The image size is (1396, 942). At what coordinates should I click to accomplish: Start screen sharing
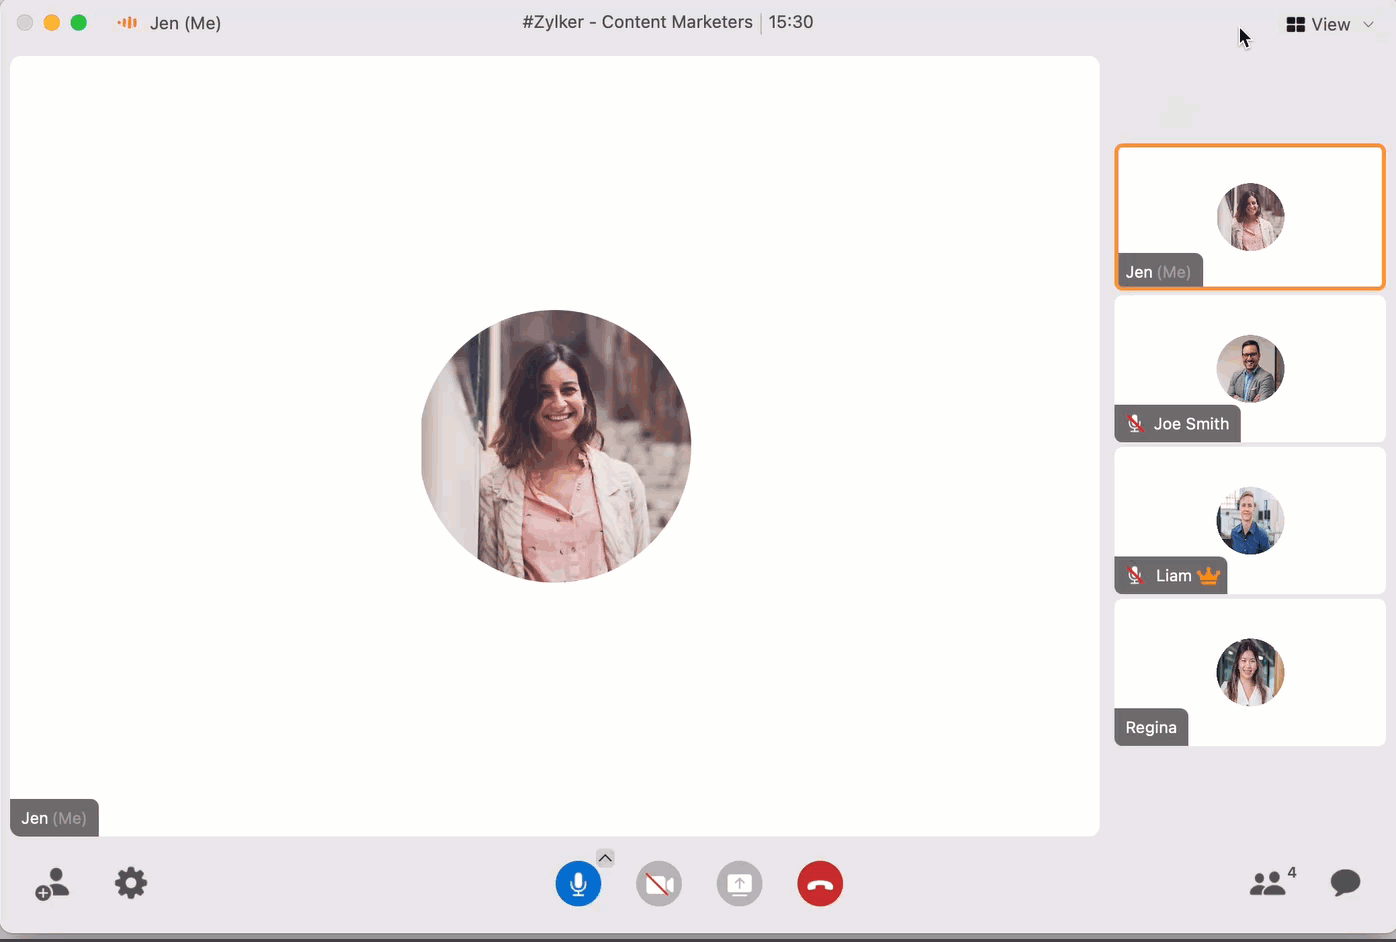740,884
